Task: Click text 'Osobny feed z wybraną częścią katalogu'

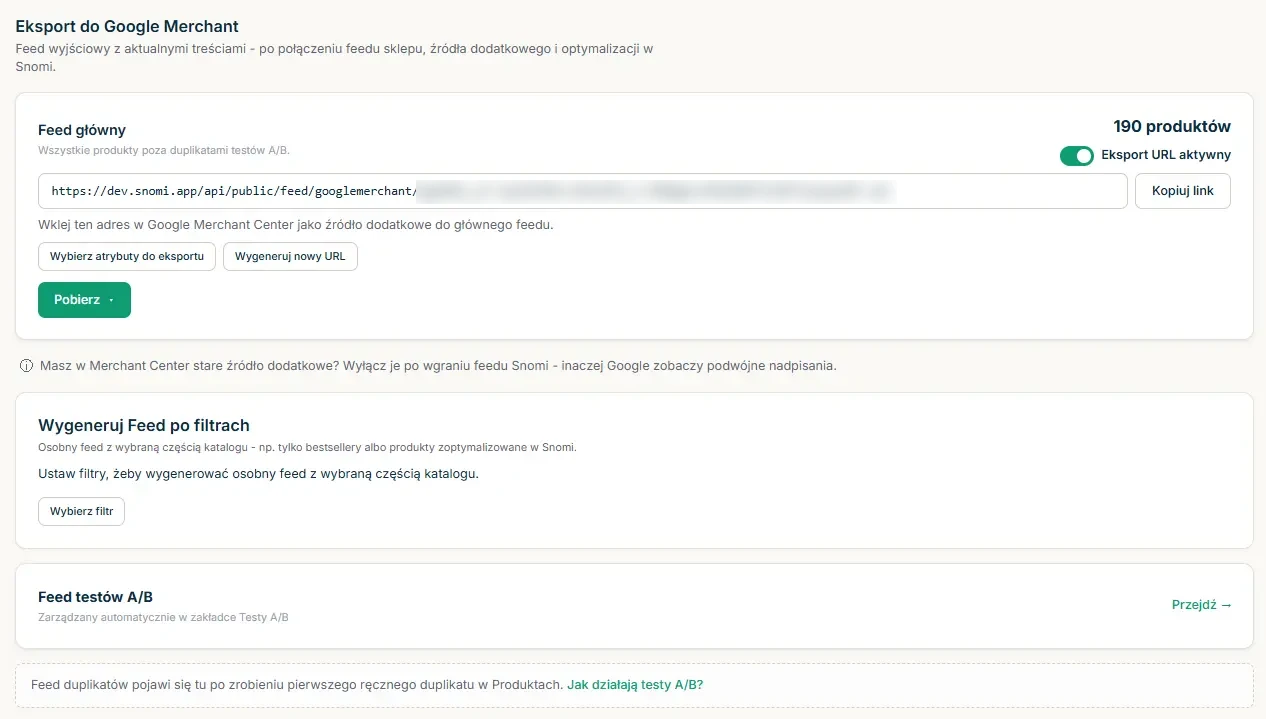Action: (143, 447)
